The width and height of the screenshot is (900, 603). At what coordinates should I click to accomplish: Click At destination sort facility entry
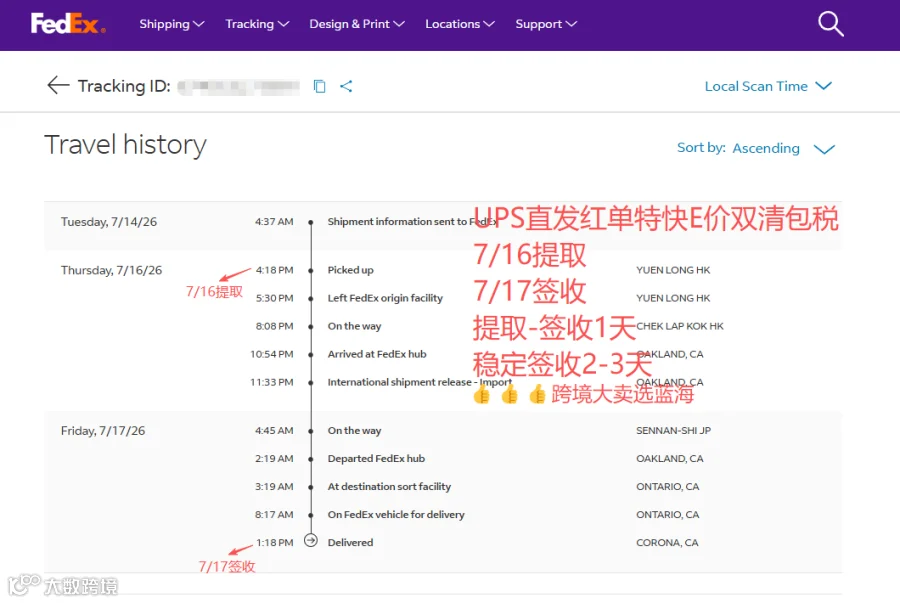tap(389, 487)
